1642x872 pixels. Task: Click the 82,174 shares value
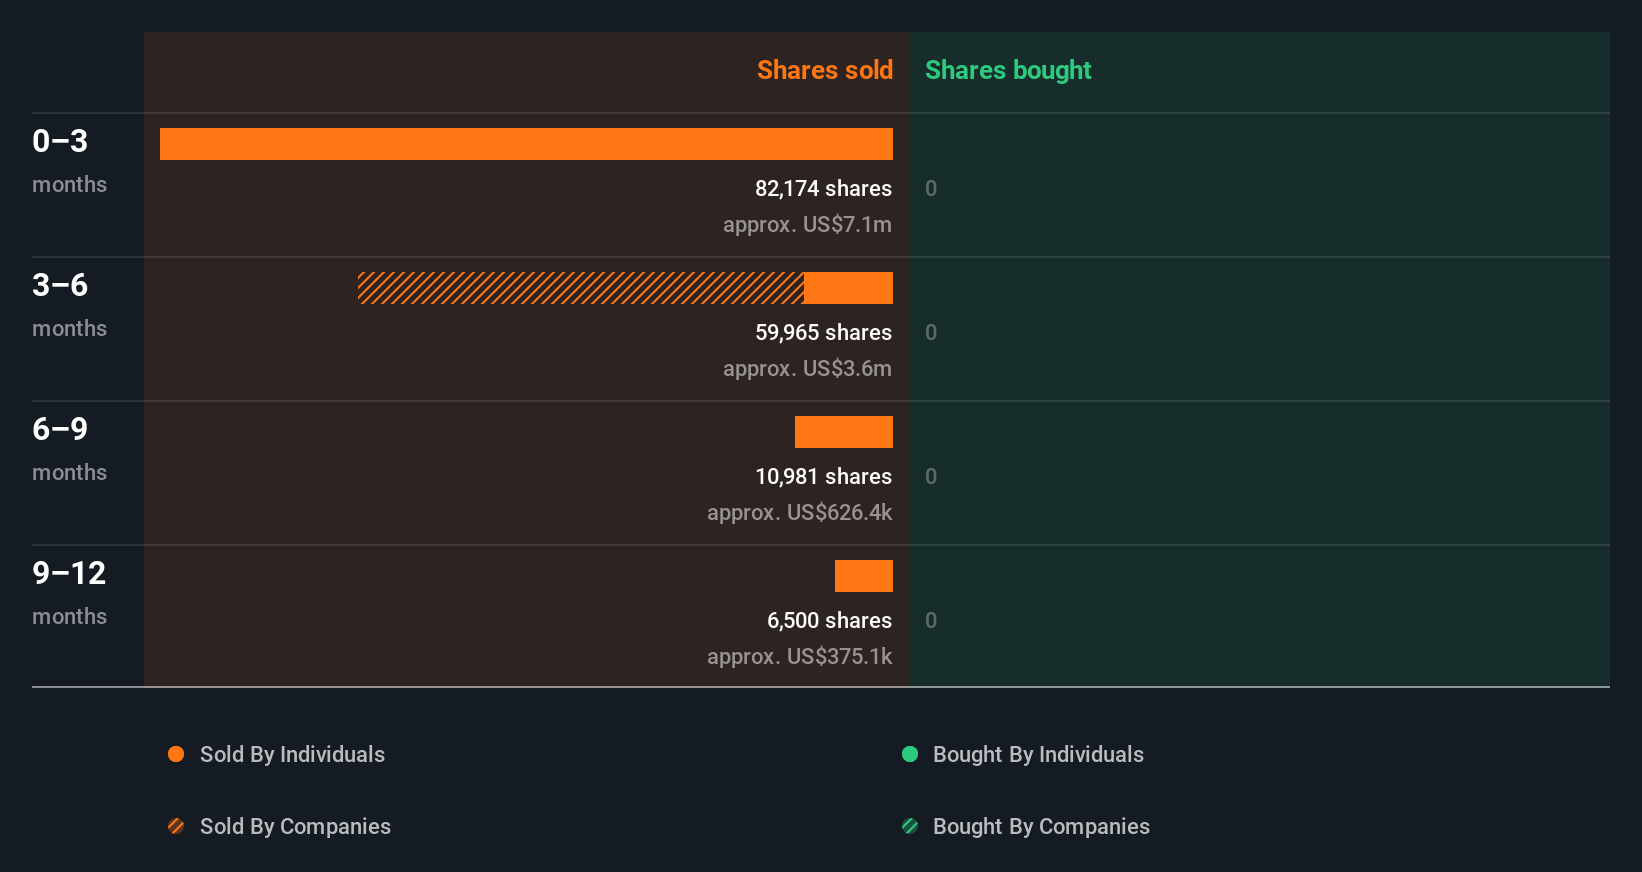click(823, 188)
